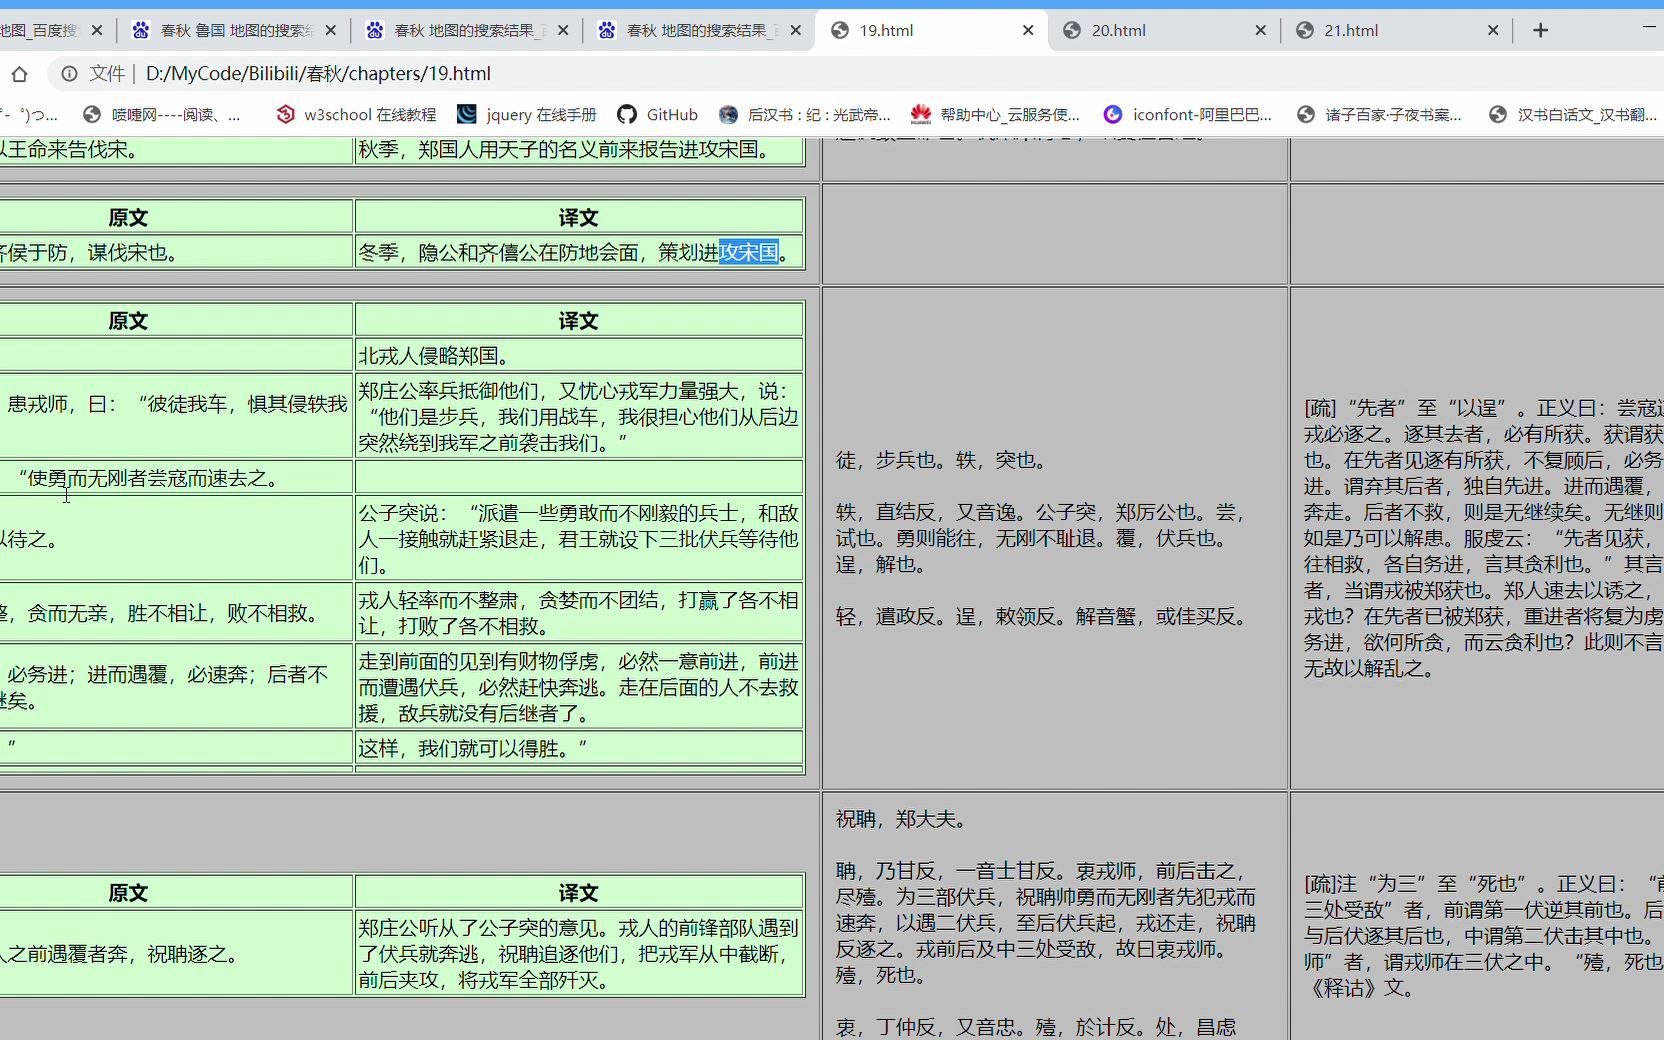Click cell starting 走到前面的见到有财物俘虏
The width and height of the screenshot is (1664, 1040).
pyautogui.click(x=579, y=687)
